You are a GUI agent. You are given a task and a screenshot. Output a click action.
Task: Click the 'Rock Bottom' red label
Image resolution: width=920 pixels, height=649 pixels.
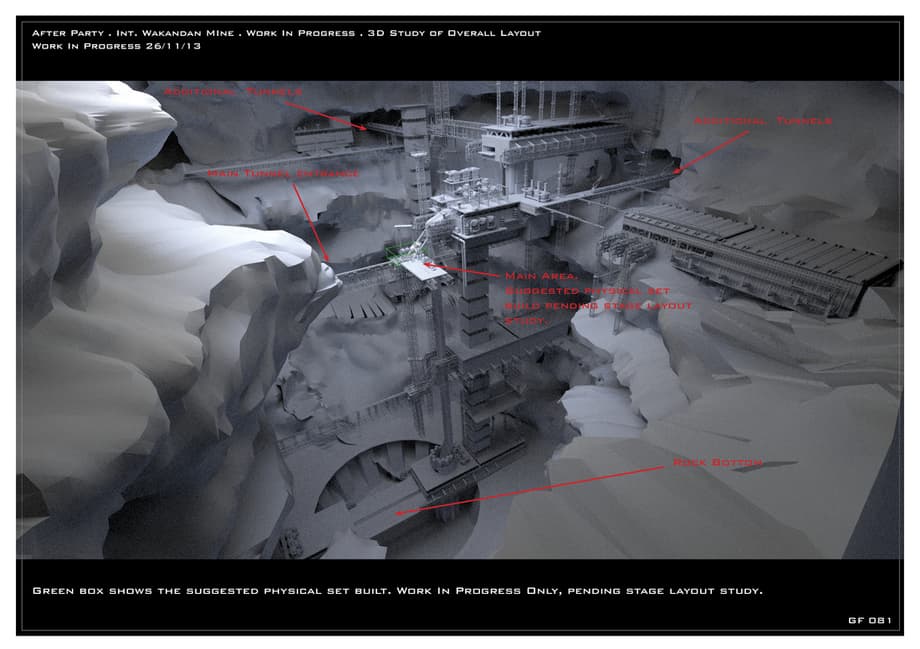717,462
